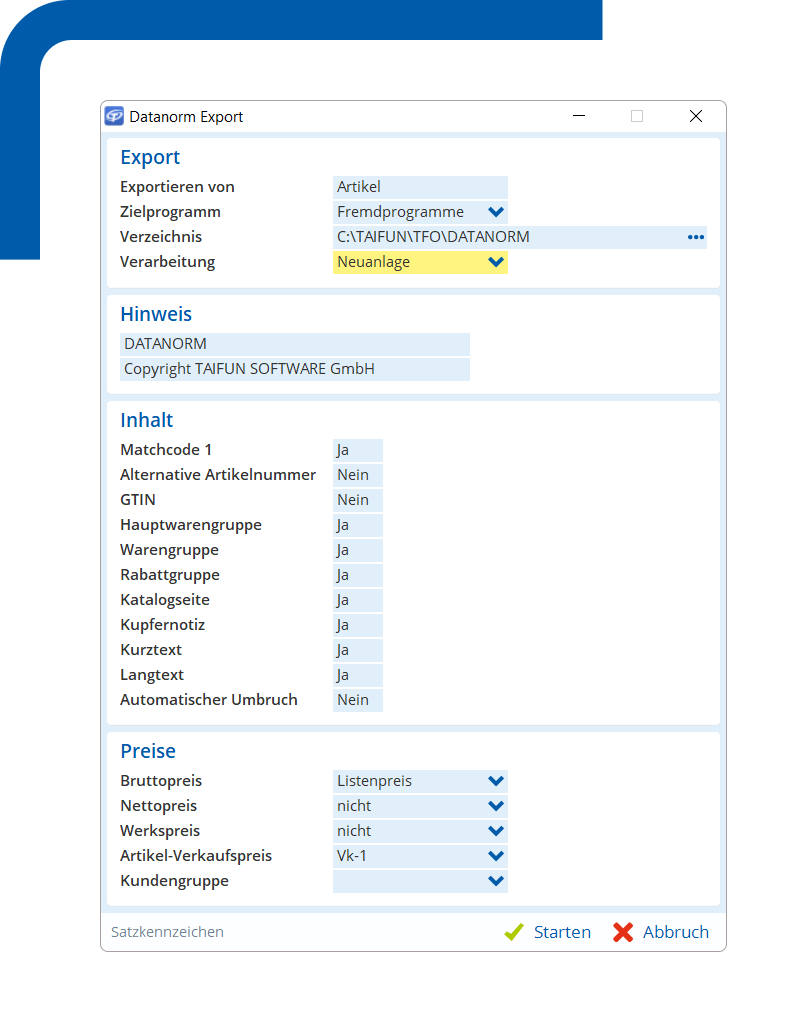Minimize the Datanorm Export window
The height and width of the screenshot is (1012, 787).
click(578, 116)
